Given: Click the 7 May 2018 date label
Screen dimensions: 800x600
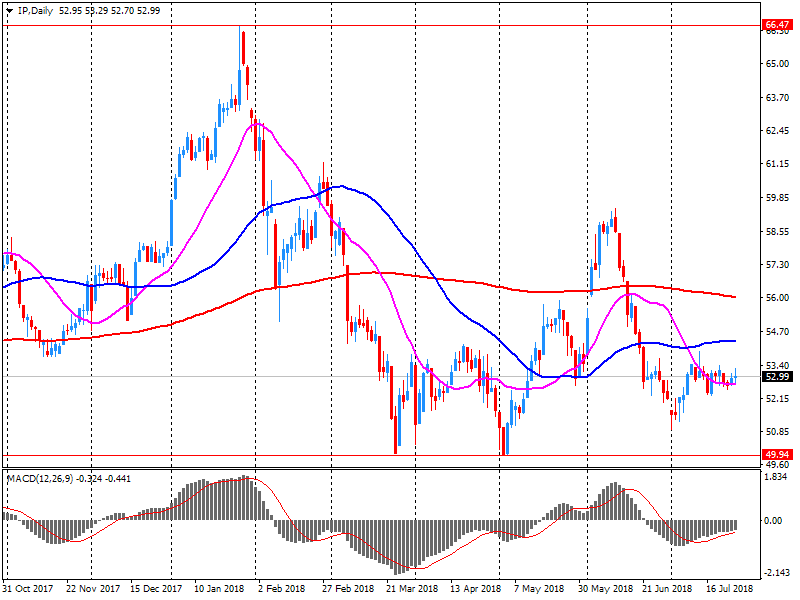Looking at the screenshot, I should [x=538, y=588].
